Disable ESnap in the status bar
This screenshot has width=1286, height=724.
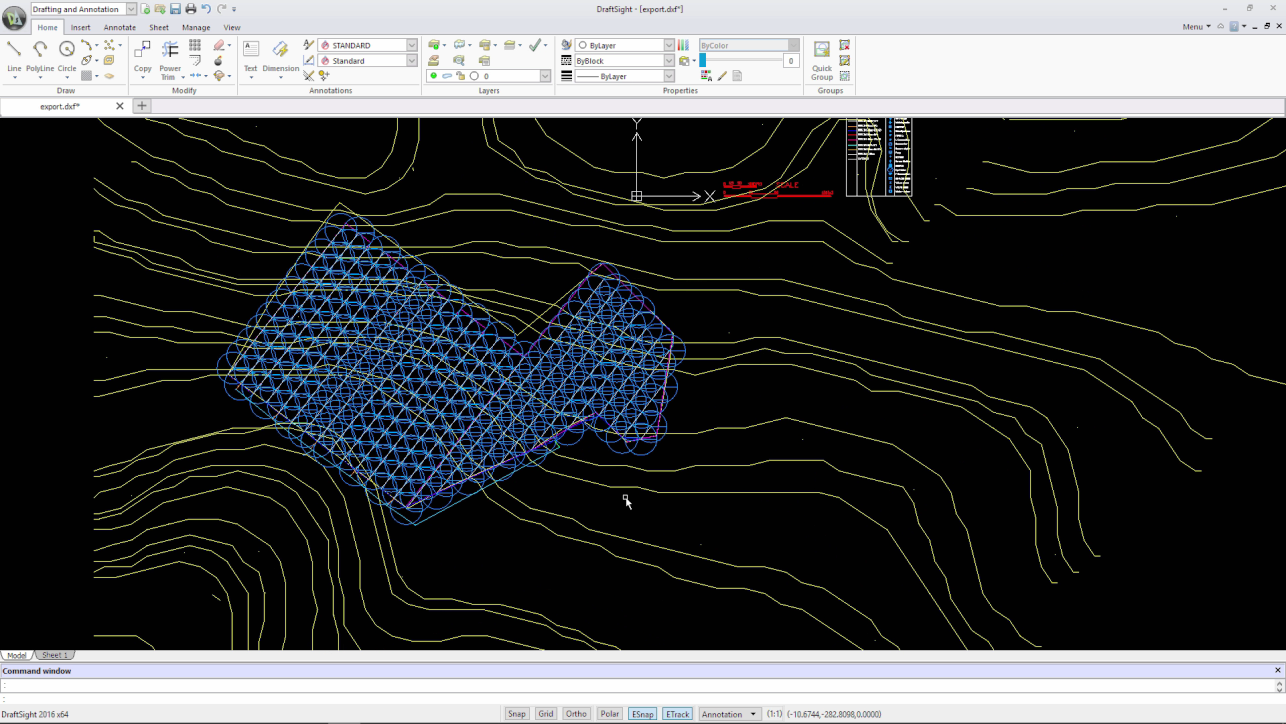(642, 714)
